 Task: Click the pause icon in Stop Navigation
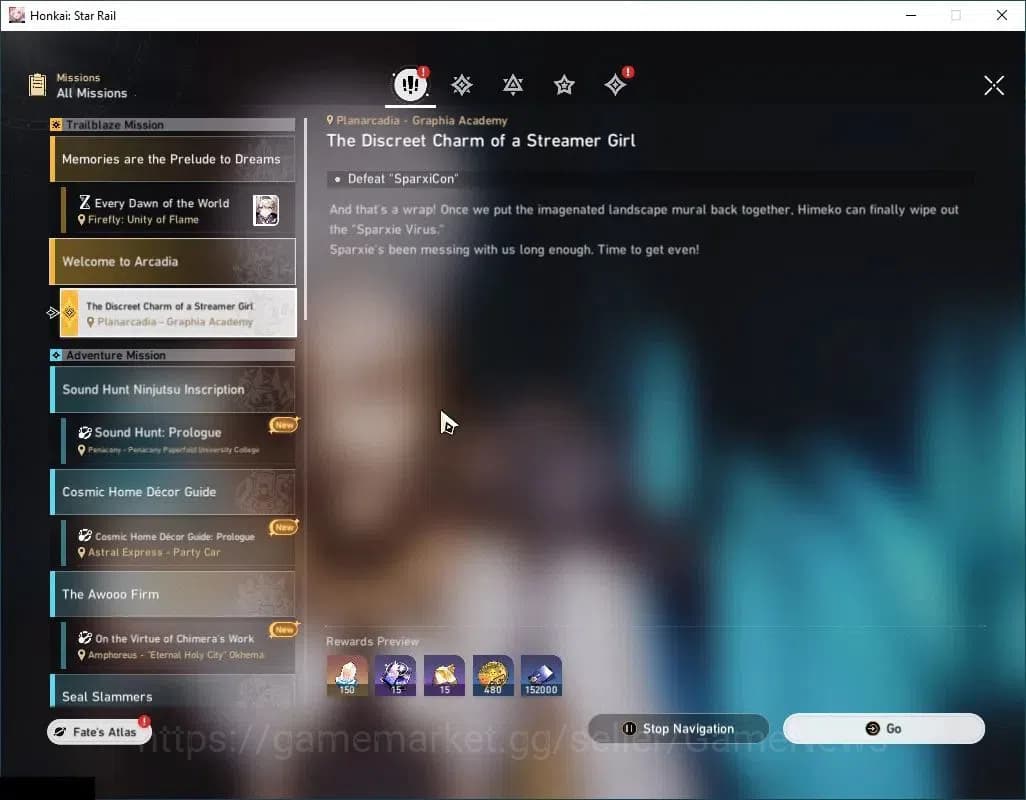pyautogui.click(x=629, y=729)
